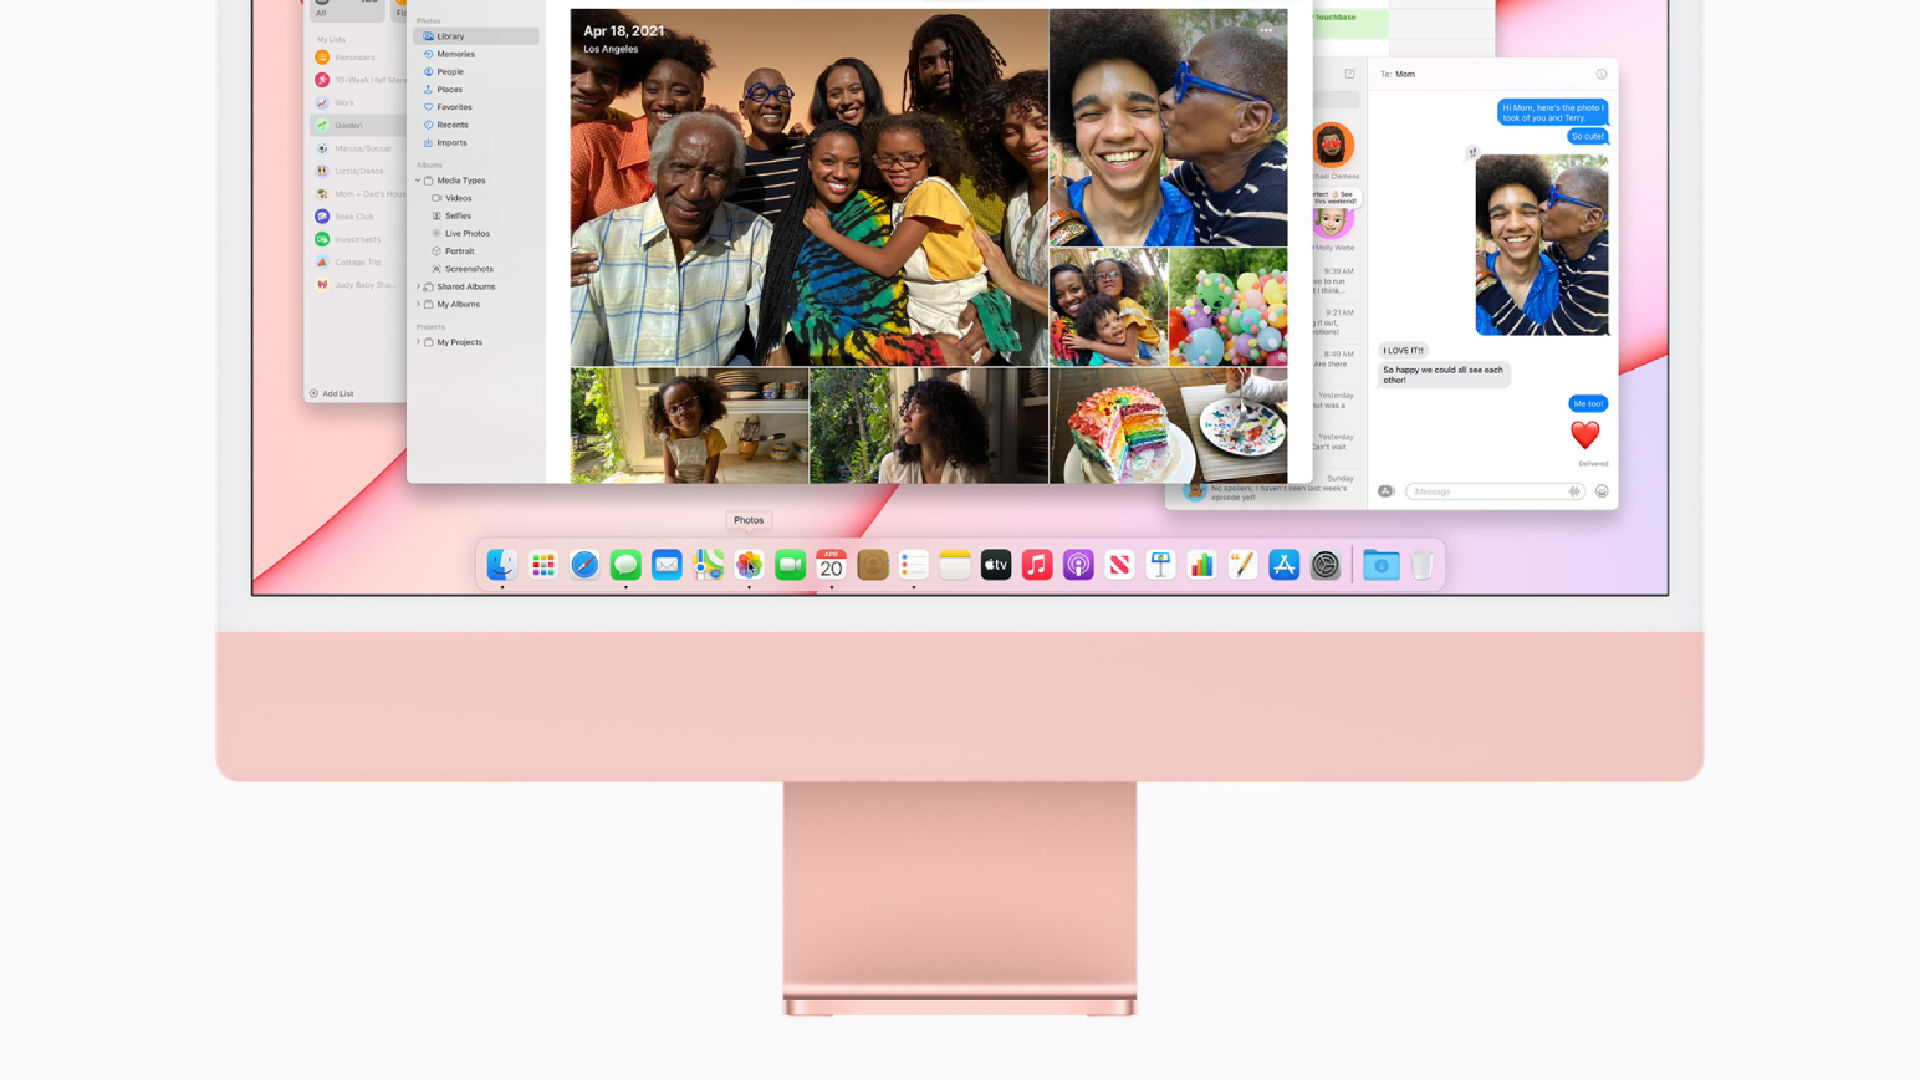Click the iMessage text input field
The width and height of the screenshot is (1920, 1080).
1480,491
